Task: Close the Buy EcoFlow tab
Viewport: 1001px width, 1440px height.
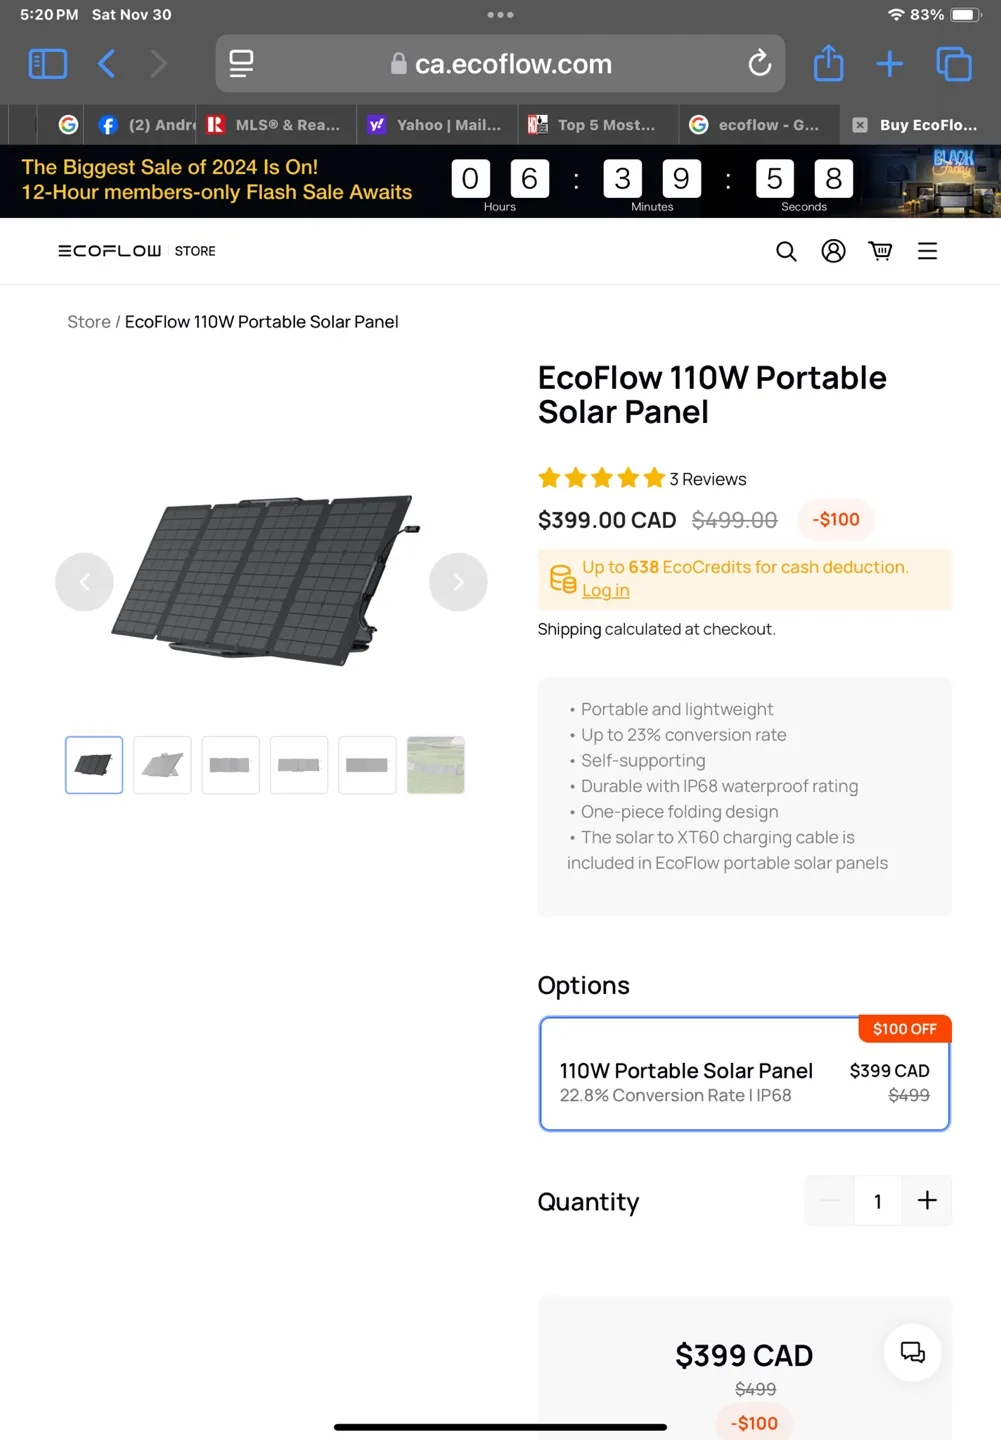Action: click(x=860, y=125)
